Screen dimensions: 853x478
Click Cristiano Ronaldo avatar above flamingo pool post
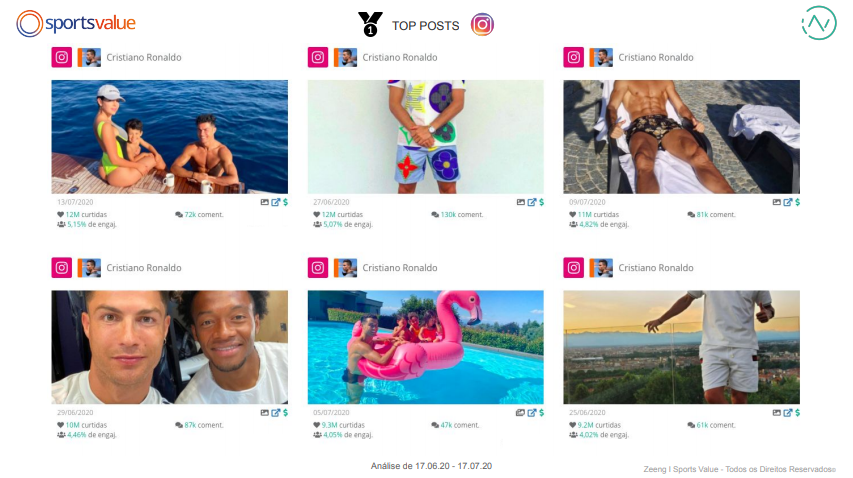point(345,268)
